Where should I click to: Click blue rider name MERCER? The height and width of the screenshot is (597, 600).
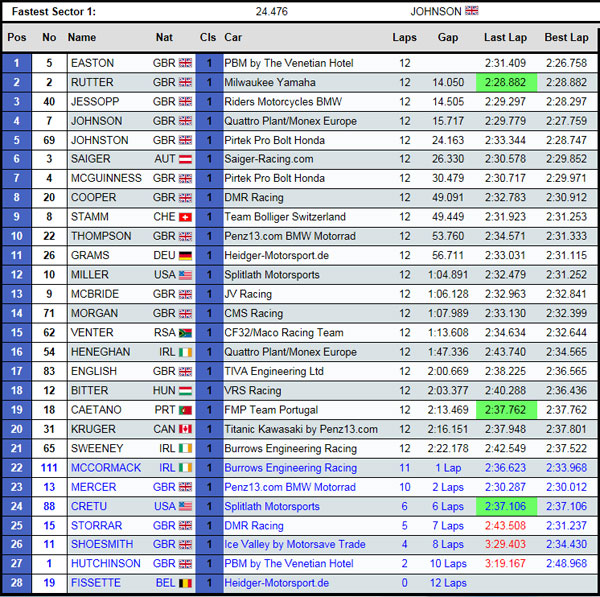[93, 487]
